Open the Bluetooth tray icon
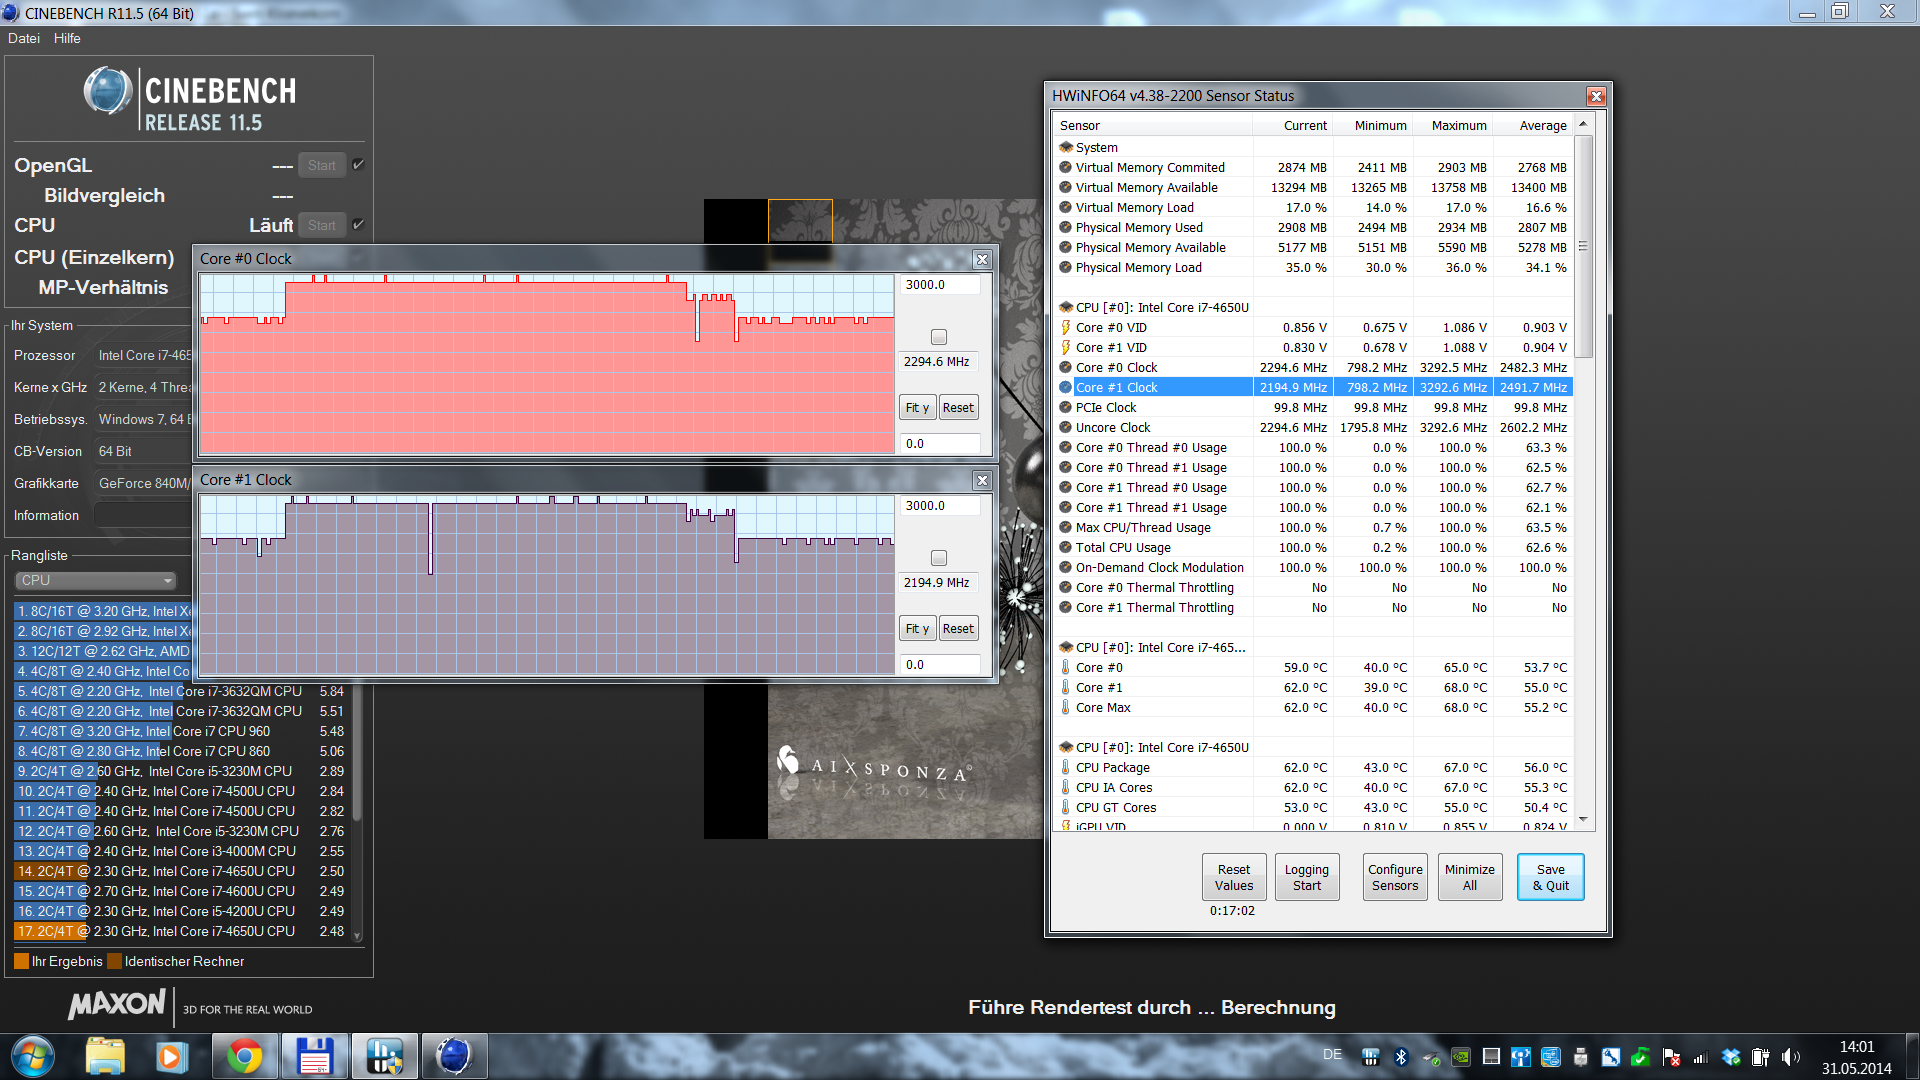This screenshot has width=1920, height=1080. click(x=1401, y=1057)
